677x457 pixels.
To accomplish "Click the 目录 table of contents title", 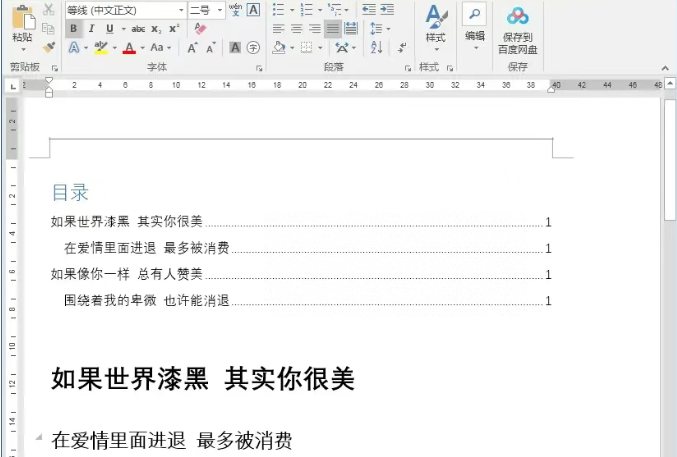I will [x=70, y=193].
